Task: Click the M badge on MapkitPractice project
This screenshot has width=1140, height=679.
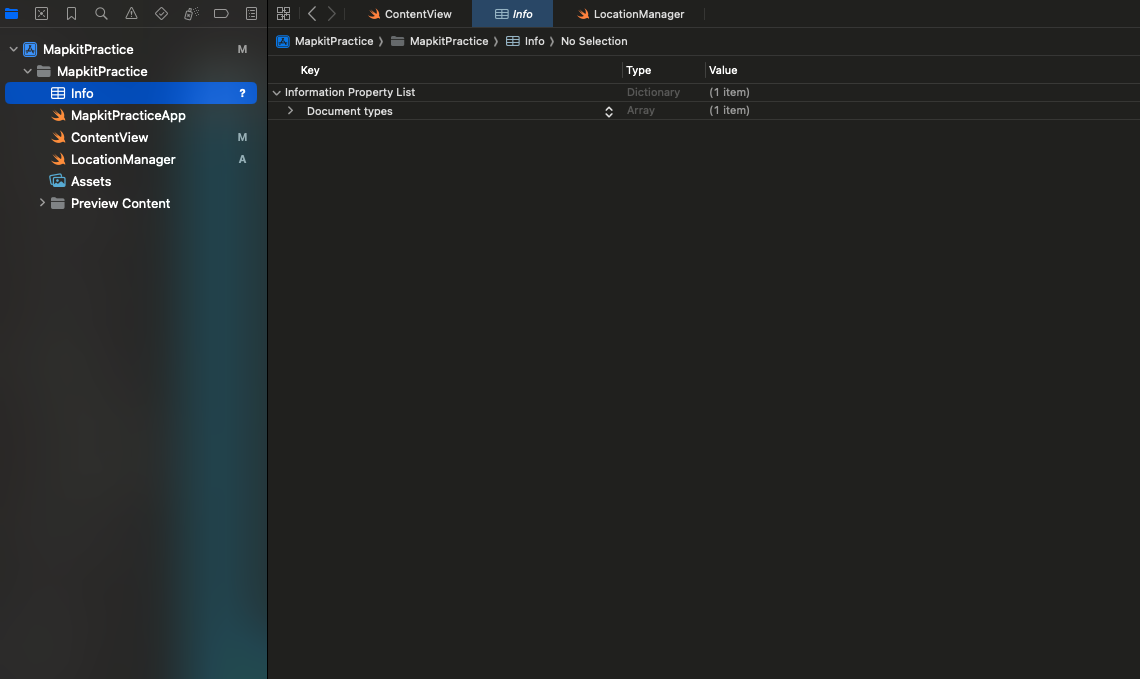Action: [242, 49]
